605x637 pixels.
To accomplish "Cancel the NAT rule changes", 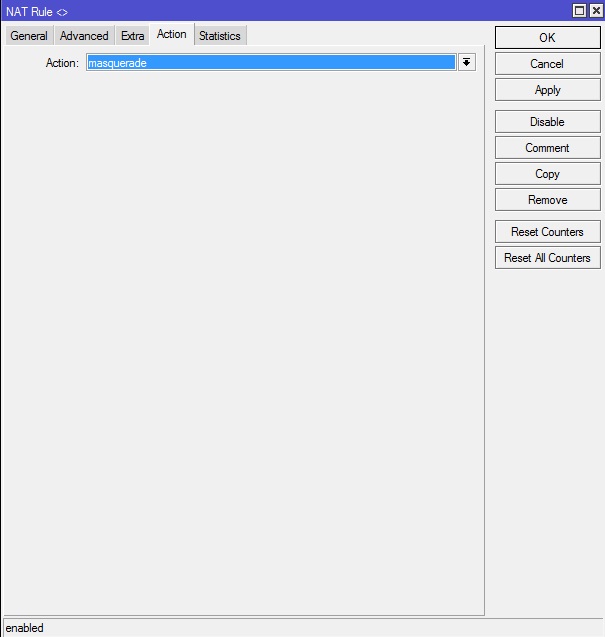I will pos(547,64).
